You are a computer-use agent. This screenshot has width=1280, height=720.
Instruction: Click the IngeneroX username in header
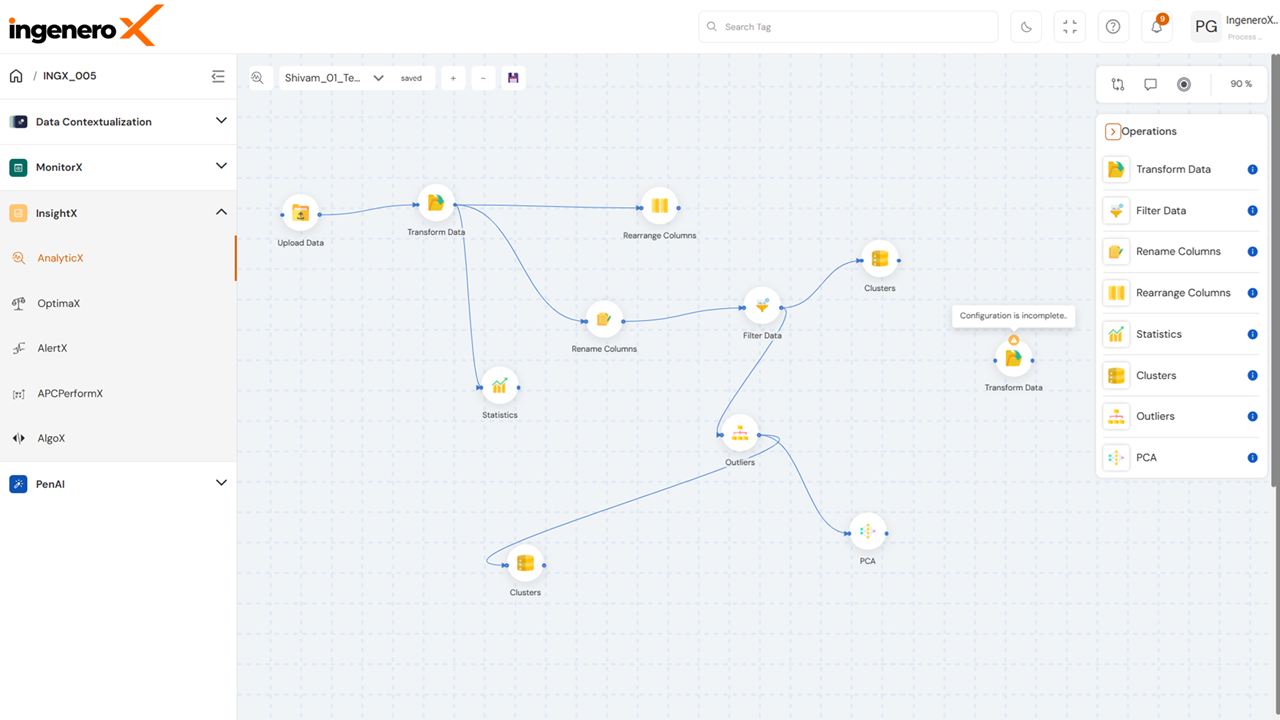point(1251,20)
